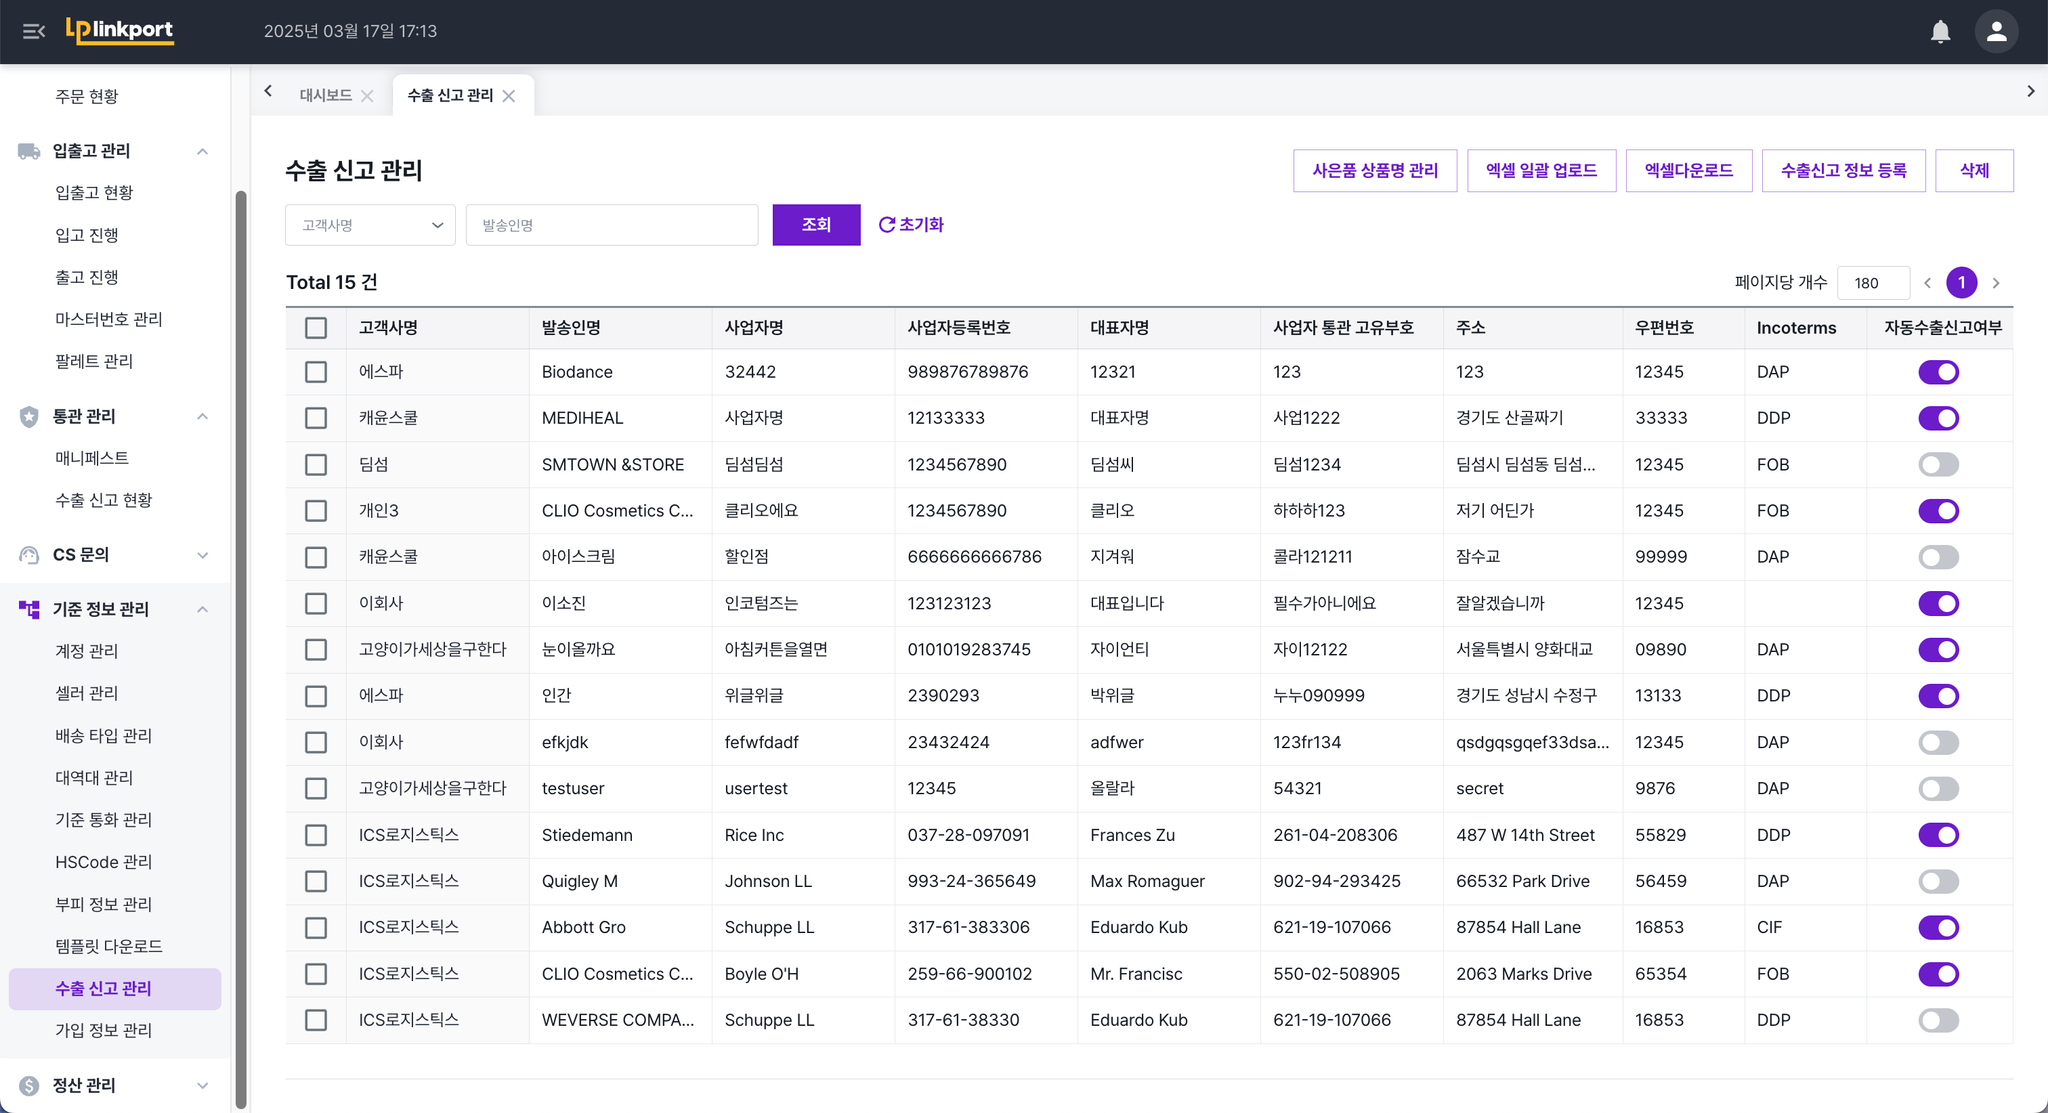2048x1113 pixels.
Task: Click 엑셀 일괄 업로드 button
Action: click(x=1541, y=171)
